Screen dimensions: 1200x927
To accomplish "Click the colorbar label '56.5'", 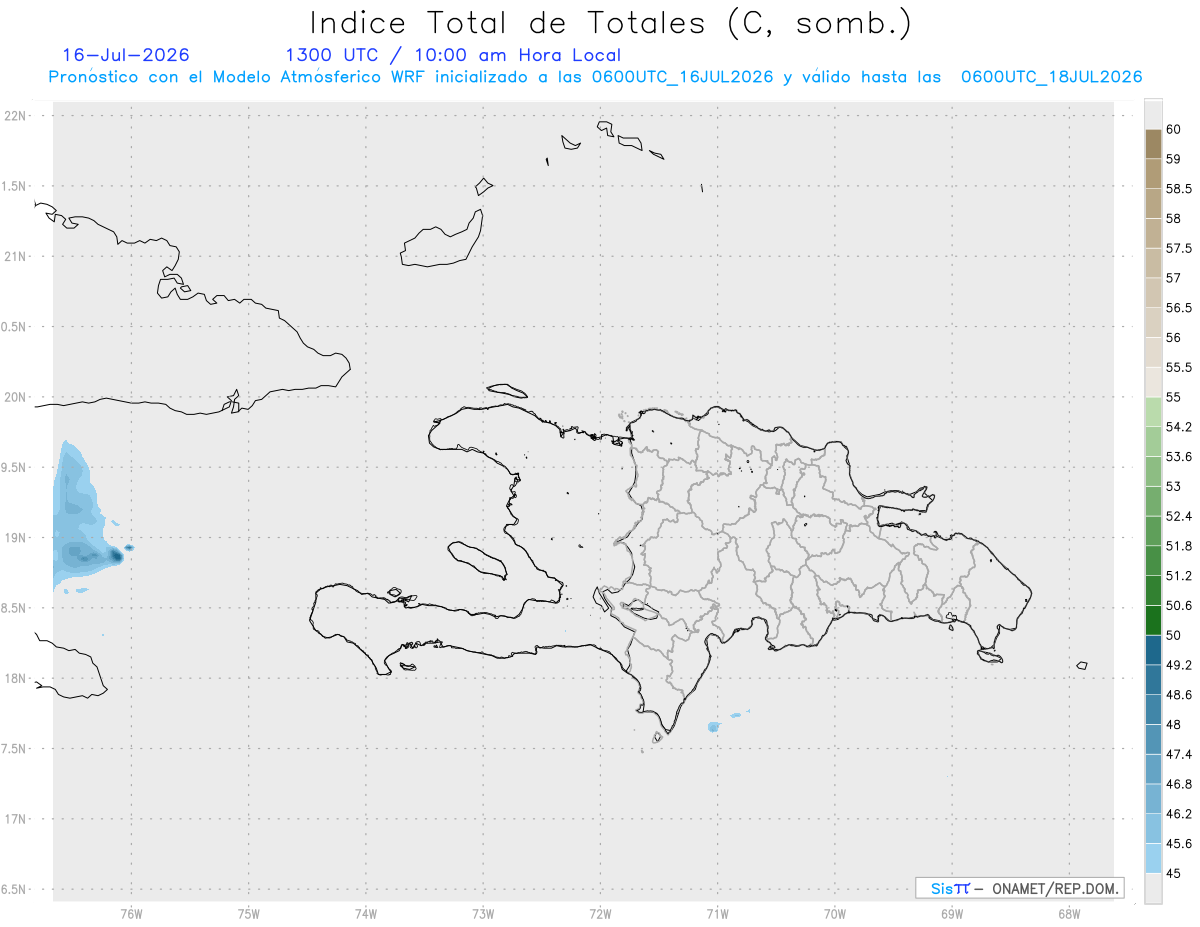I will (x=1178, y=308).
